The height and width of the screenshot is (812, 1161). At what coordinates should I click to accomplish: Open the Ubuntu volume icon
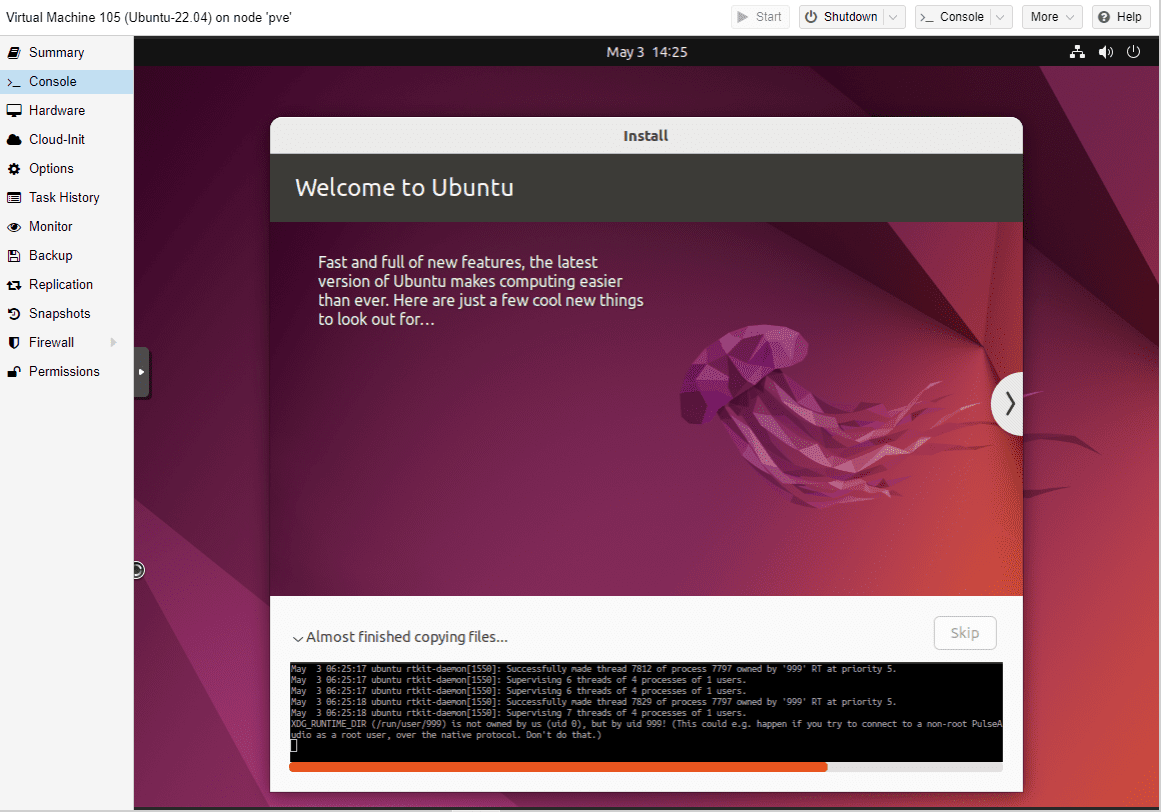pyautogui.click(x=1105, y=52)
